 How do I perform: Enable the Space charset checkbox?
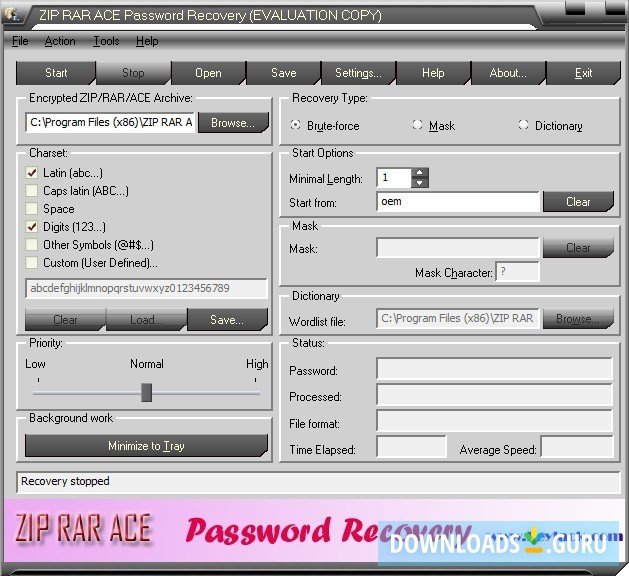32,209
